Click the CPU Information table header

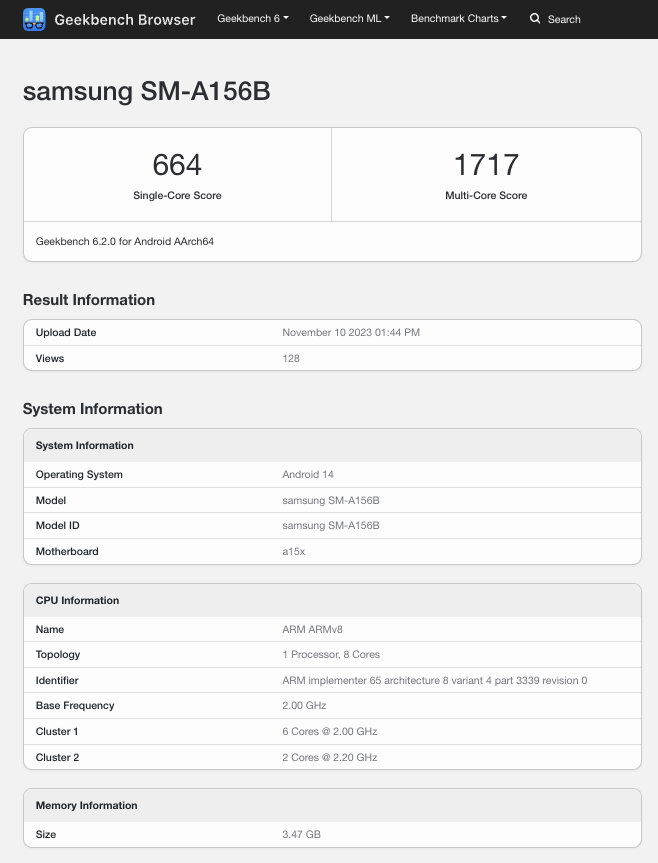tap(332, 600)
